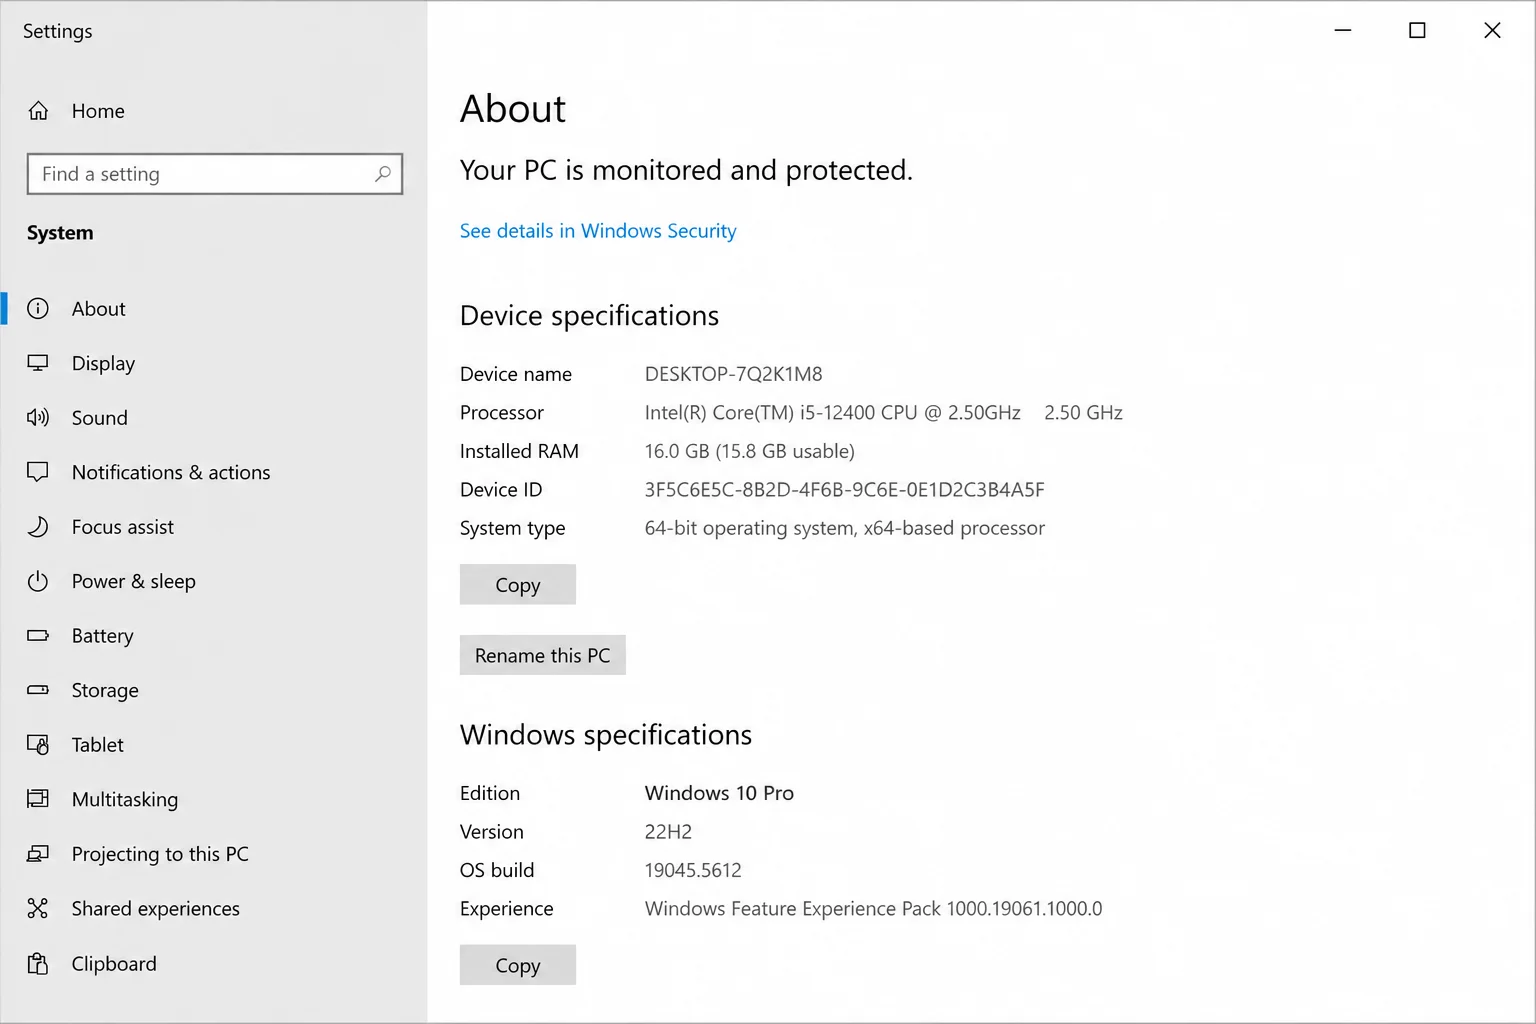Screen dimensions: 1536x1024
Task: Click the Edition label
Action: pos(490,793)
